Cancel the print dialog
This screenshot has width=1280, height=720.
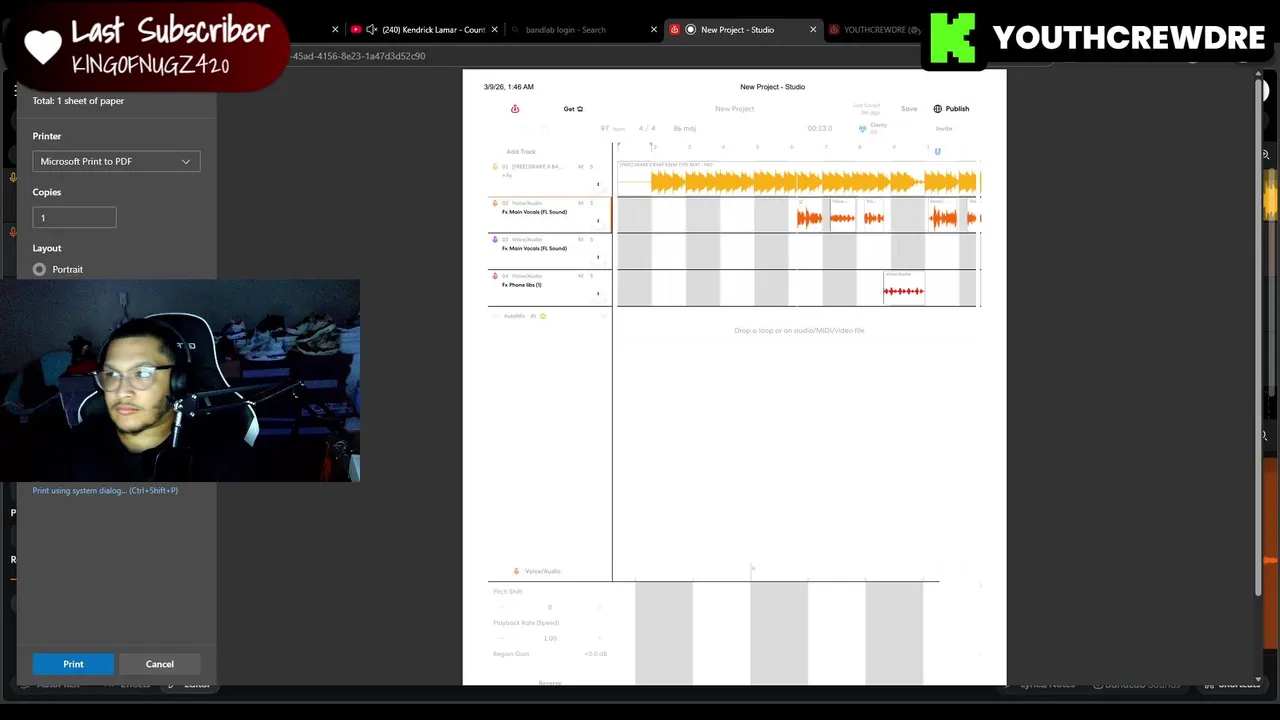click(160, 664)
